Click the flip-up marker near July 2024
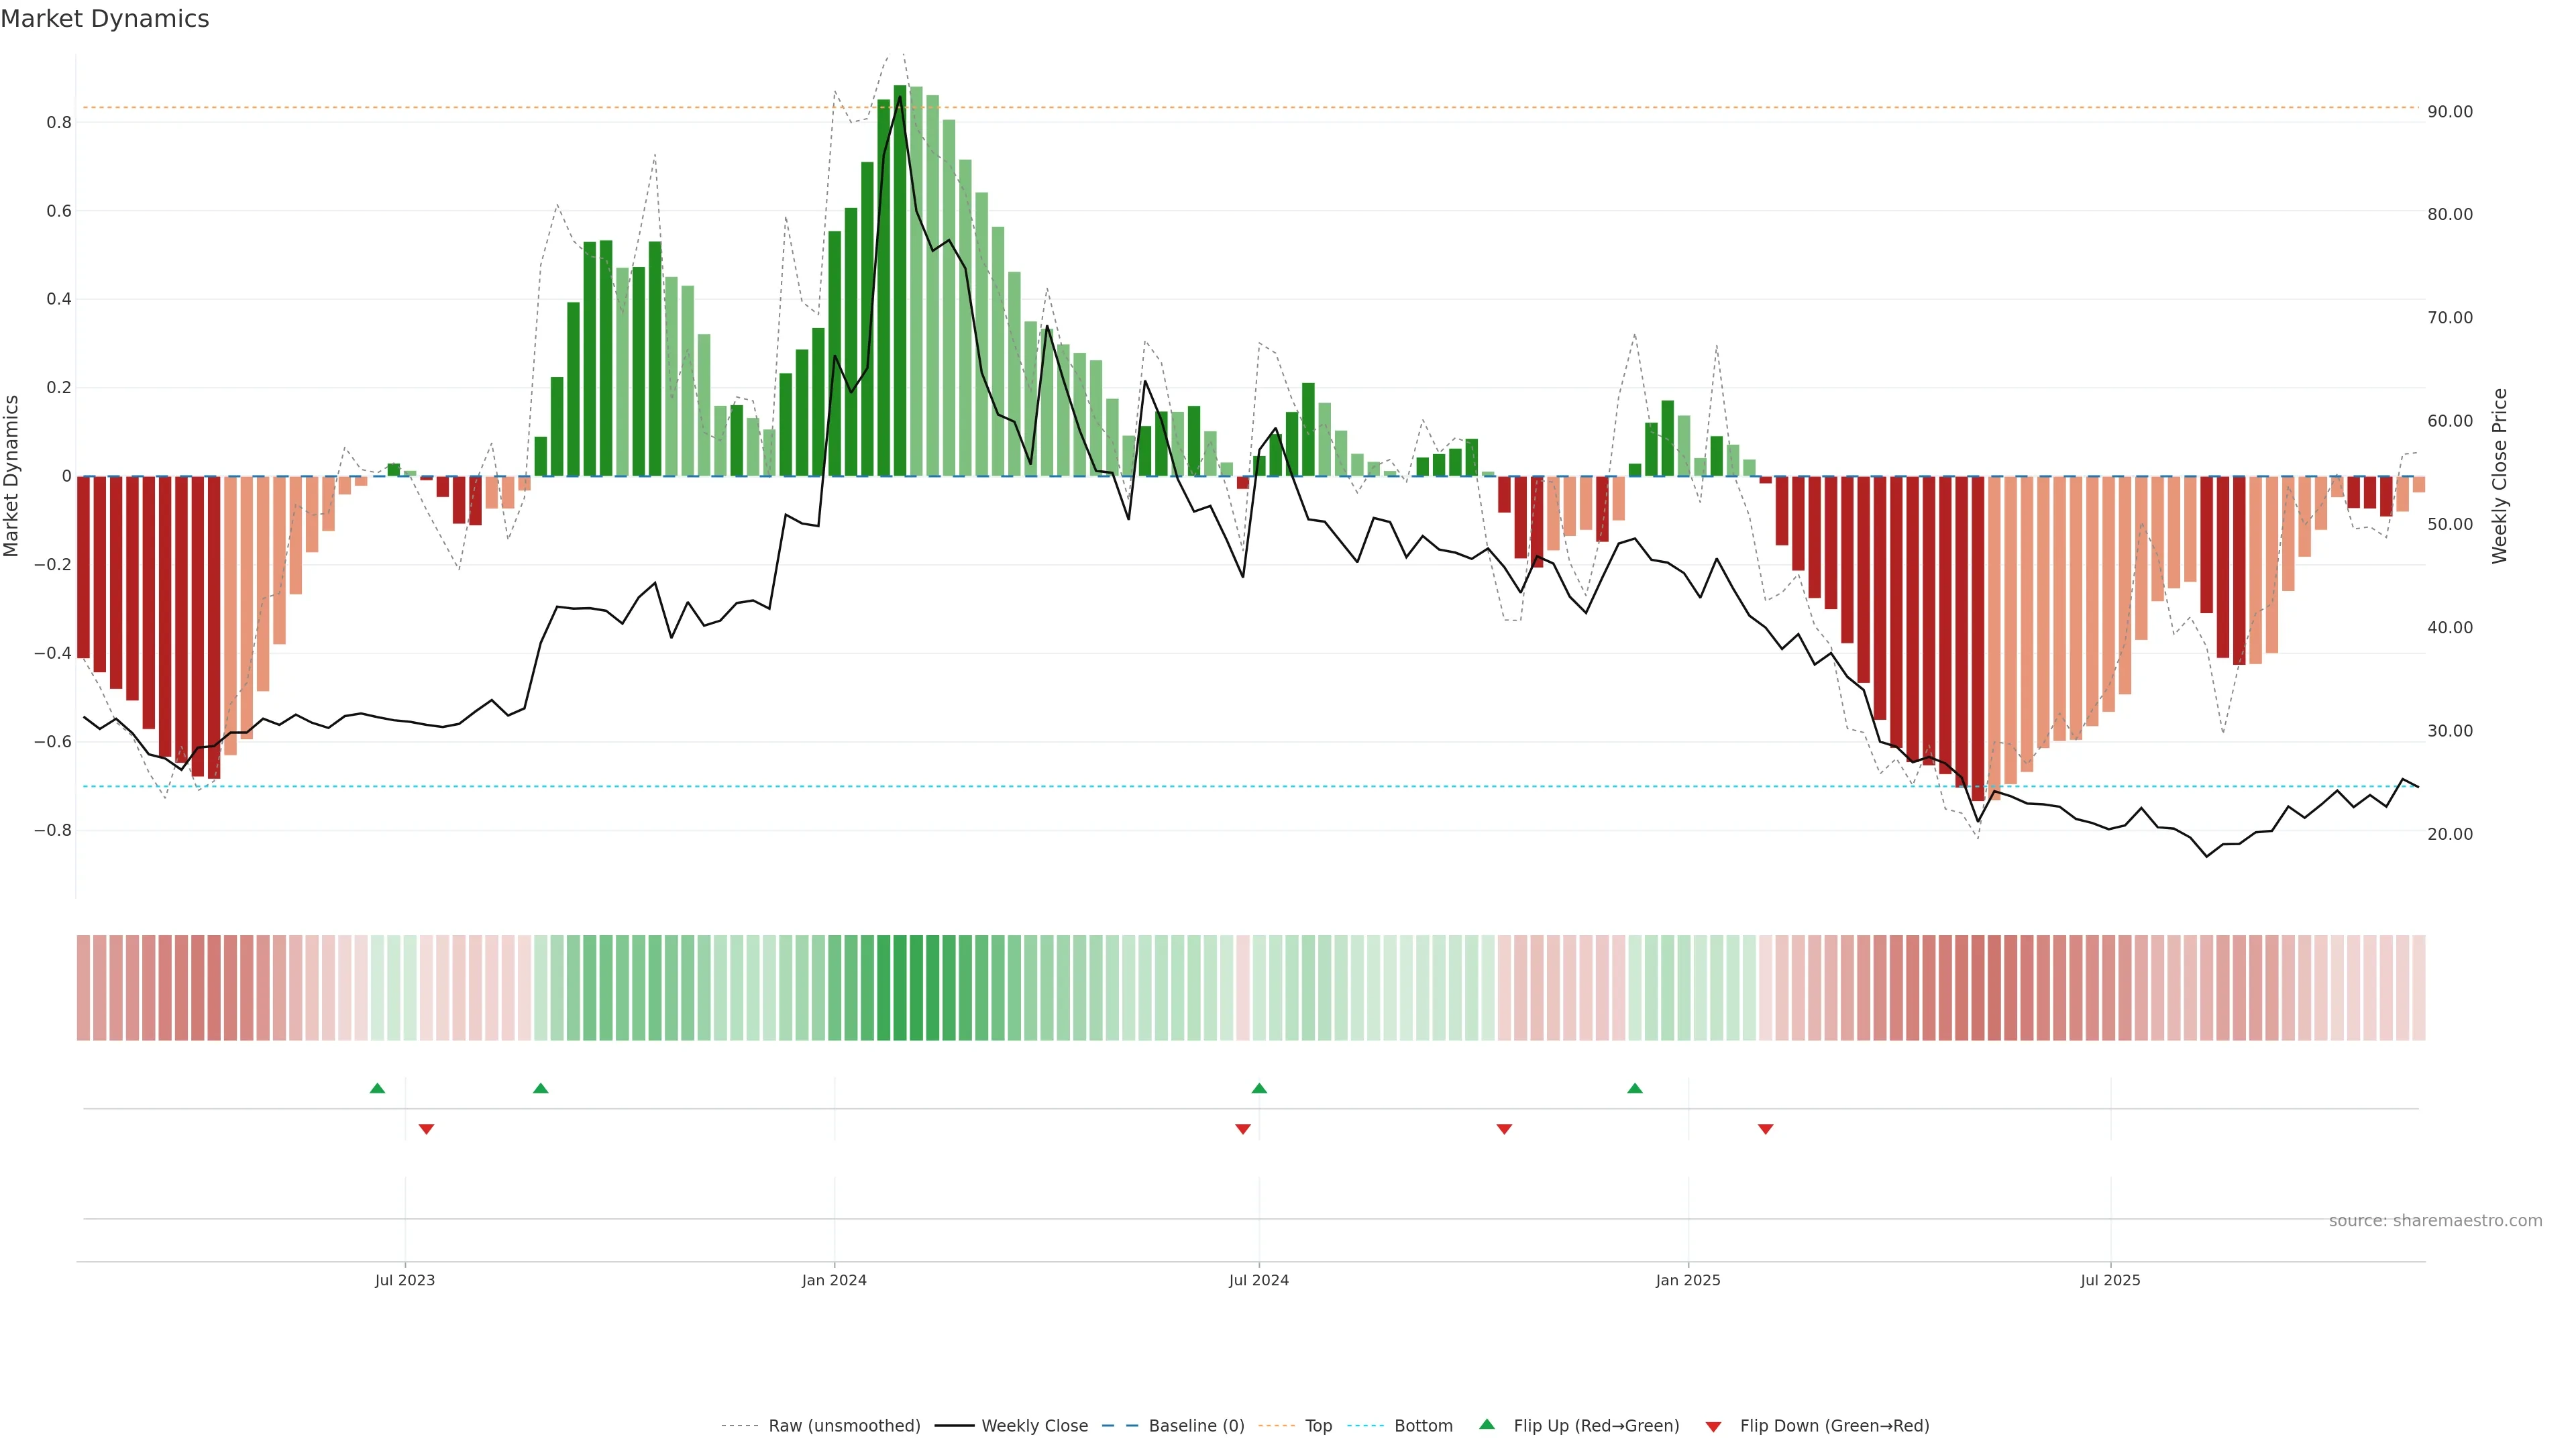The width and height of the screenshot is (2576, 1449). tap(1259, 1088)
